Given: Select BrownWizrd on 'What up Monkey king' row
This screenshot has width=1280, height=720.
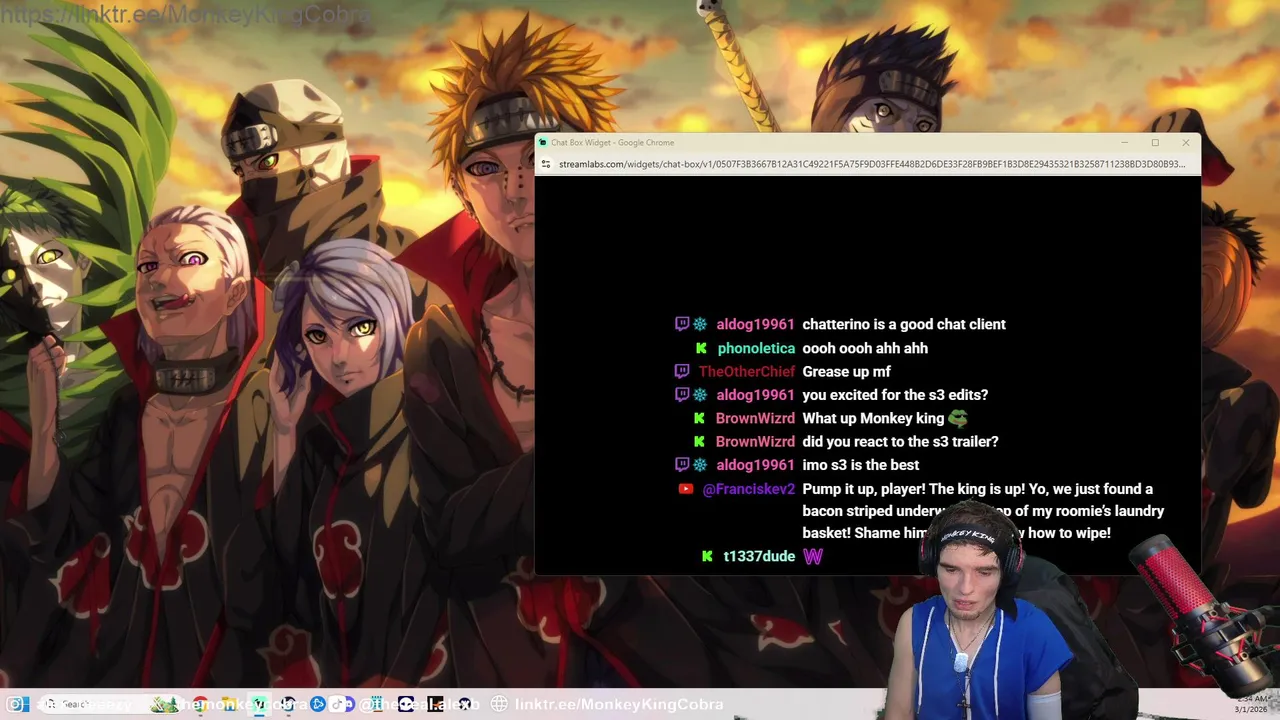Looking at the screenshot, I should coord(755,418).
